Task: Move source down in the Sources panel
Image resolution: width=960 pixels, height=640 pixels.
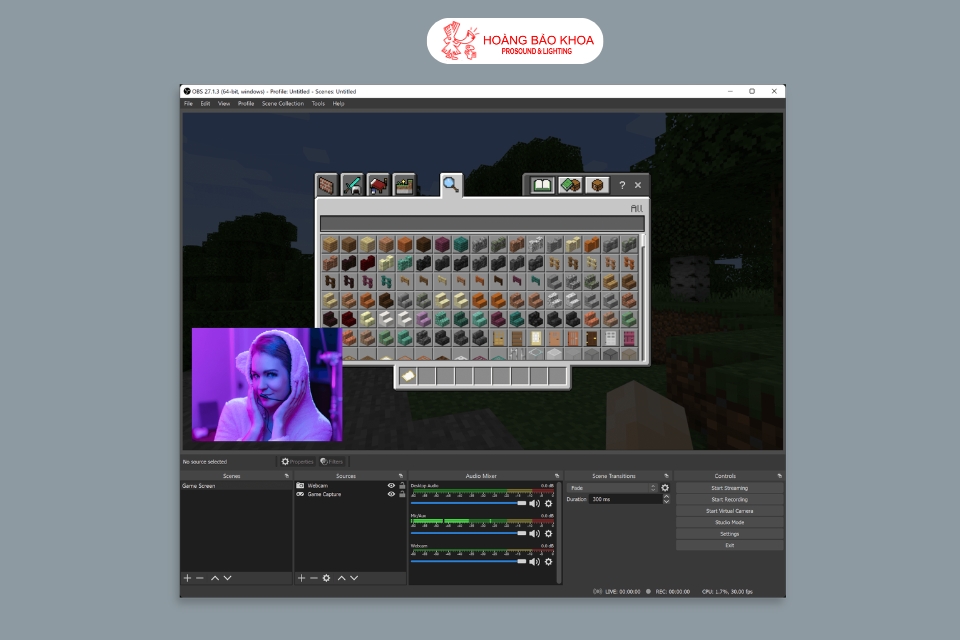Action: (x=354, y=578)
